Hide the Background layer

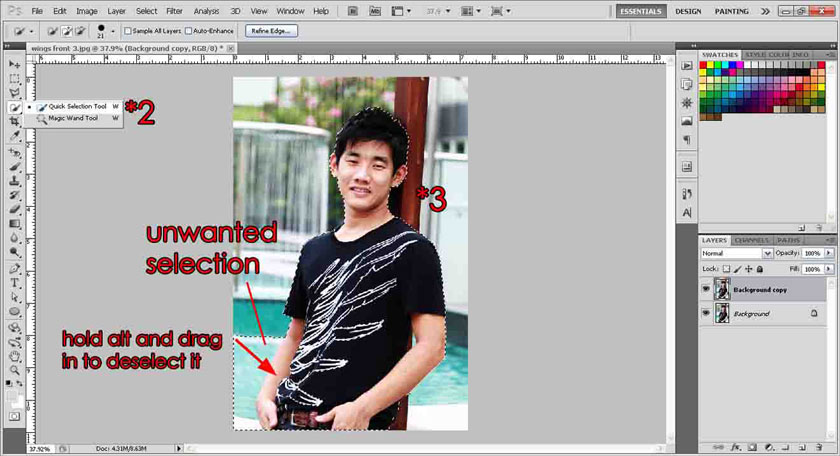[706, 313]
